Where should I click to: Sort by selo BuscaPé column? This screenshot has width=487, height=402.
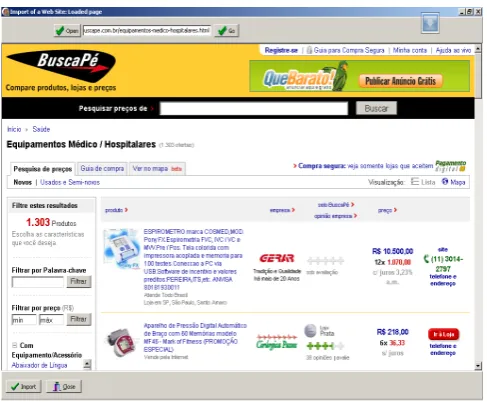coord(336,204)
